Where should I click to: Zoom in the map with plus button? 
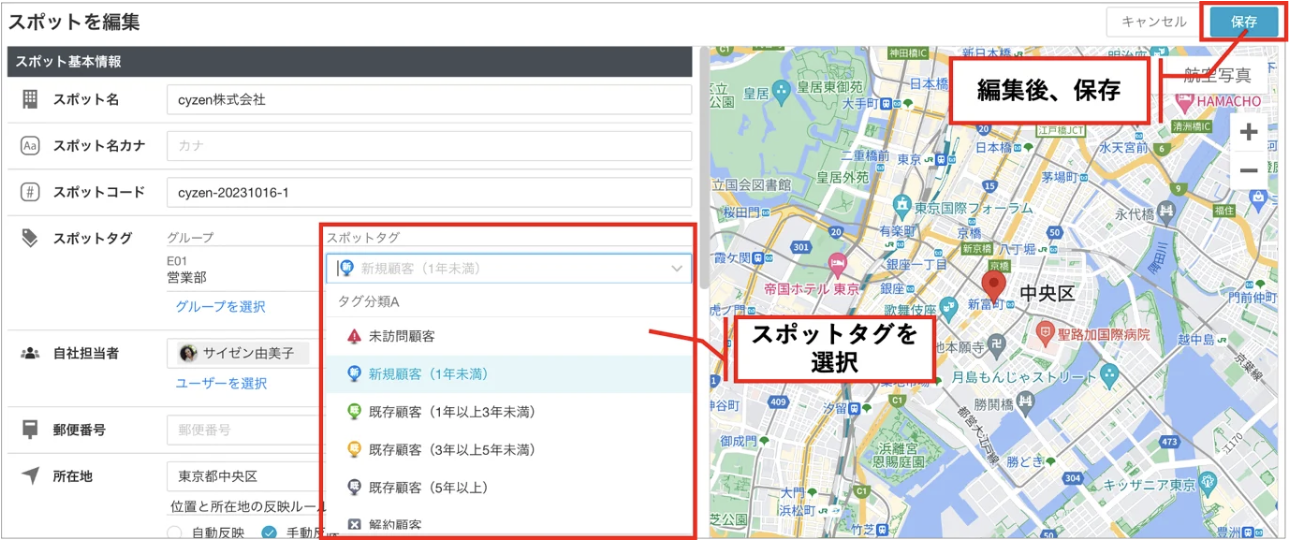coord(1248,132)
